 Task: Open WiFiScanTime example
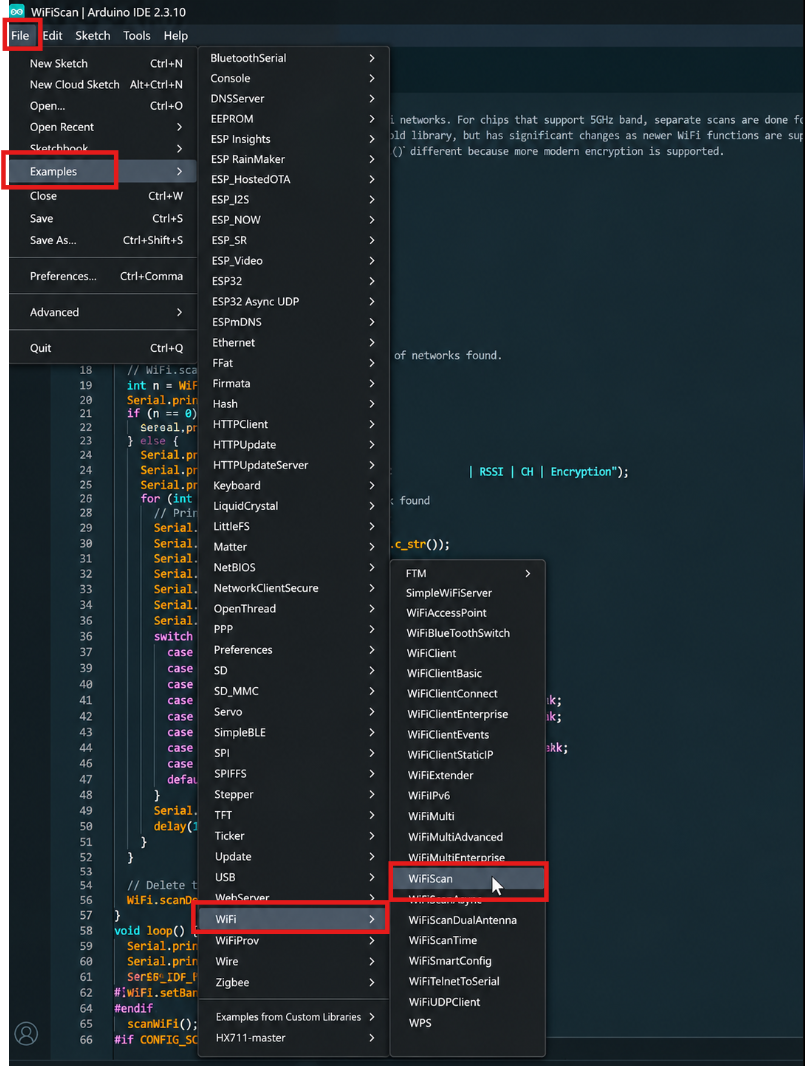click(x=468, y=940)
